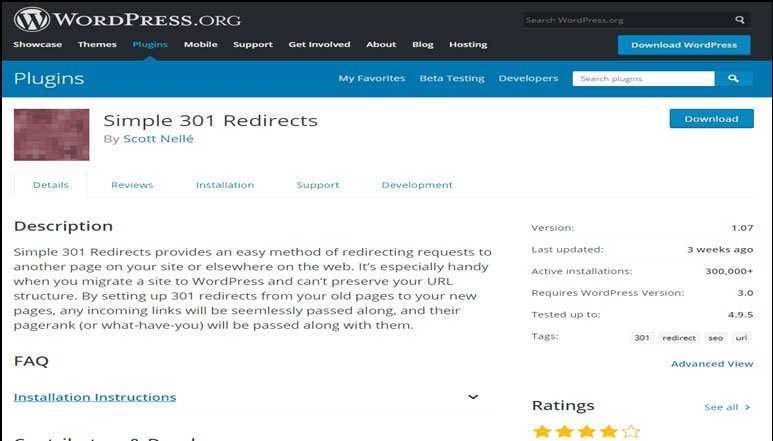This screenshot has width=773, height=441.
Task: Click the Last updated 3 weeks ago value
Action: click(720, 249)
